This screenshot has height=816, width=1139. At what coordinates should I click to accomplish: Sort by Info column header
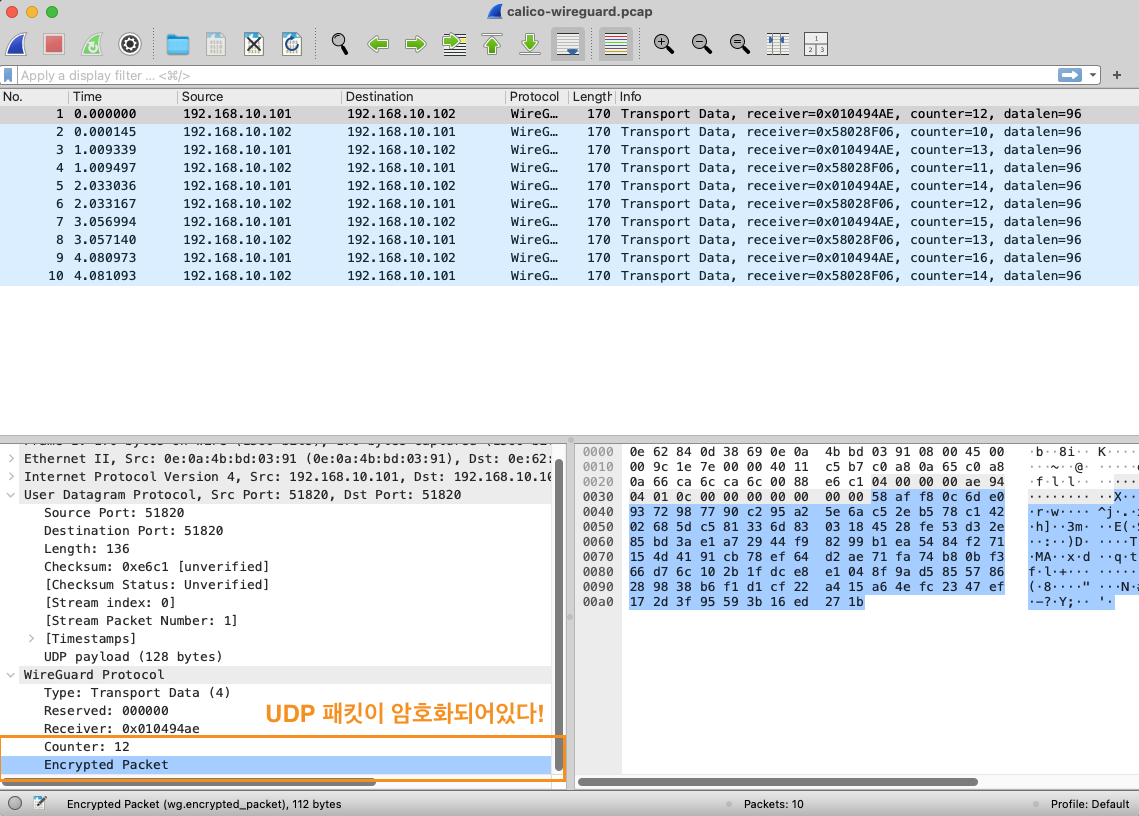(877, 97)
